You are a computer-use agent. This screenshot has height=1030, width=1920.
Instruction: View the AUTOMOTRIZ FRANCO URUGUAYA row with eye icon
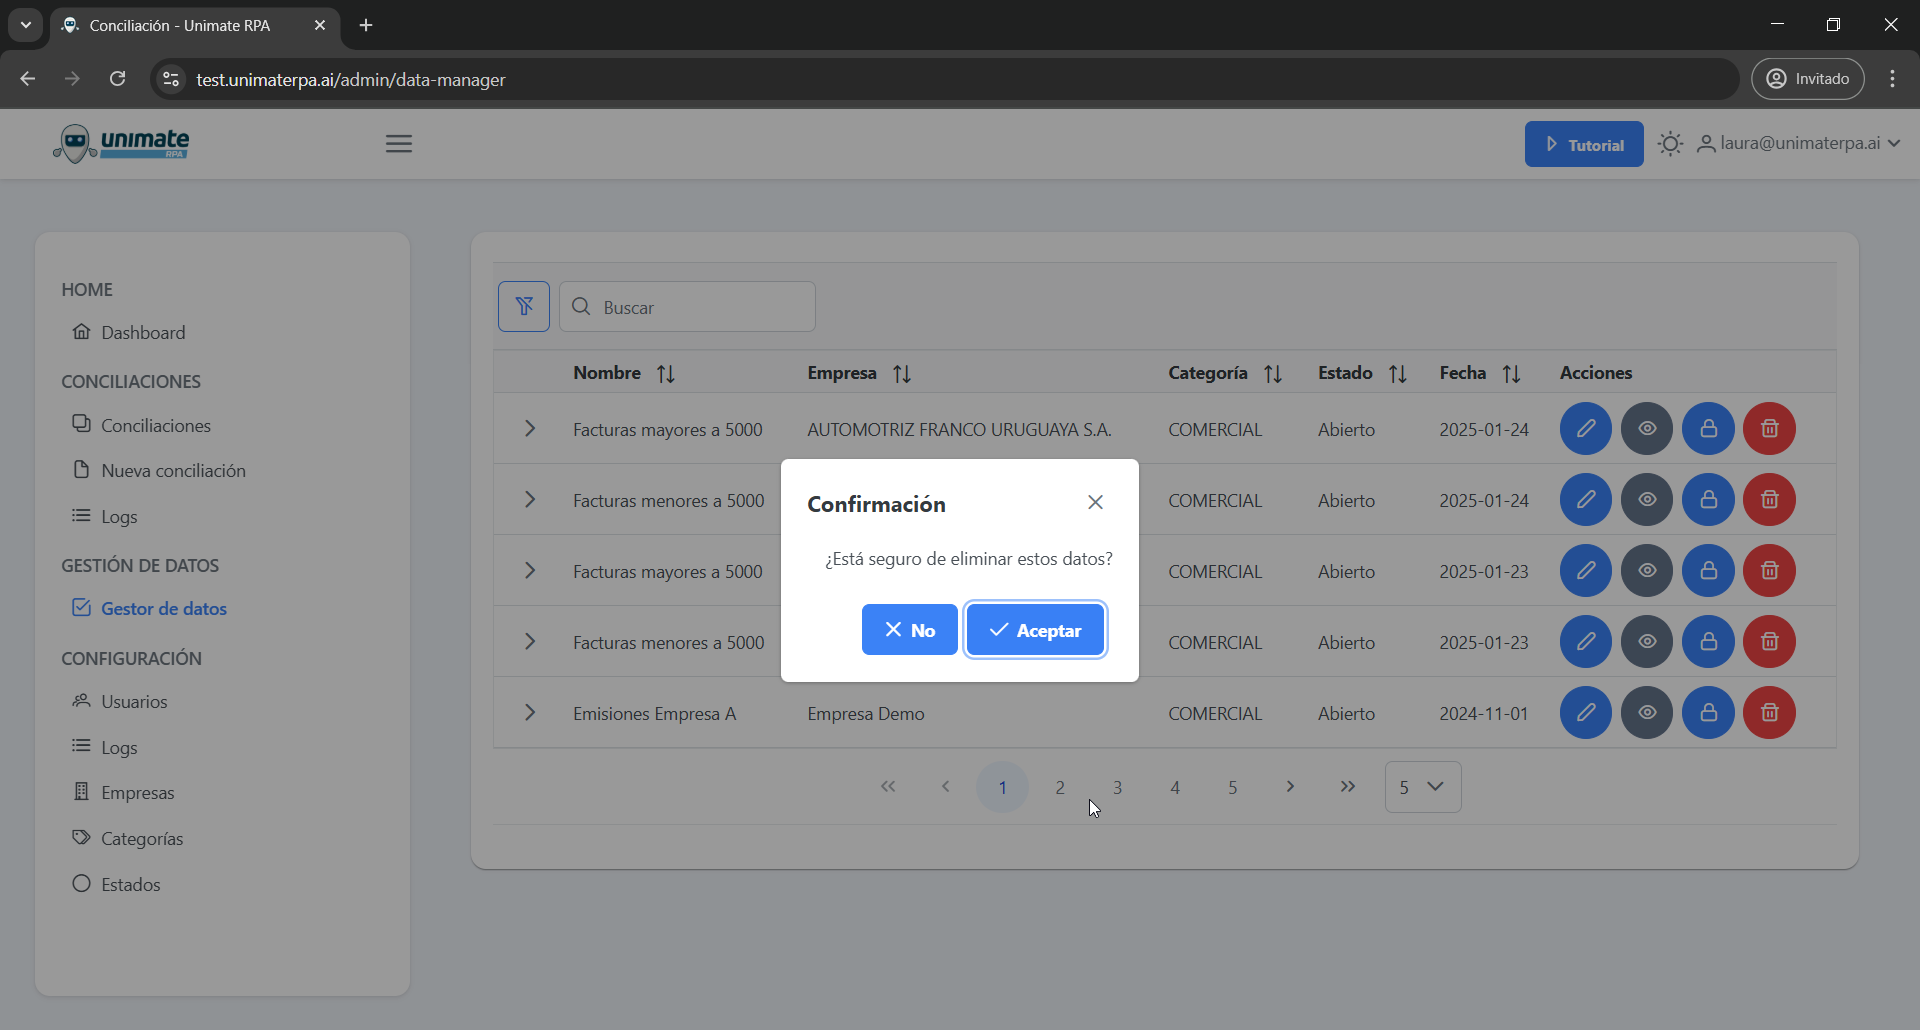[x=1647, y=429]
